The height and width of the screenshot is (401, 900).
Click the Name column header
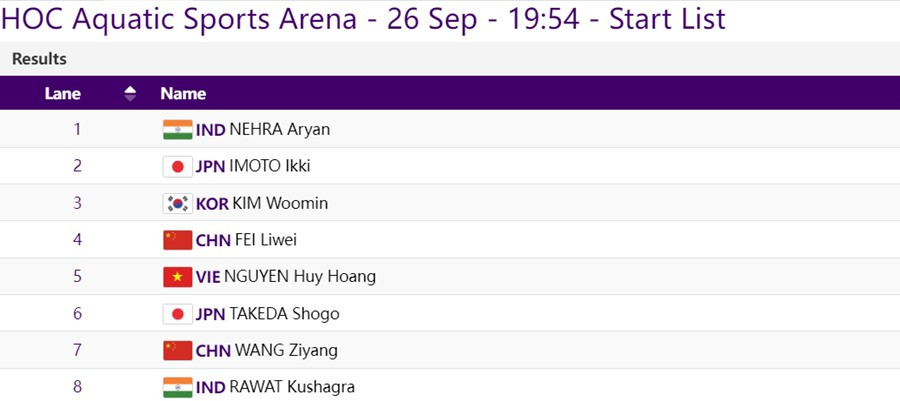click(183, 94)
